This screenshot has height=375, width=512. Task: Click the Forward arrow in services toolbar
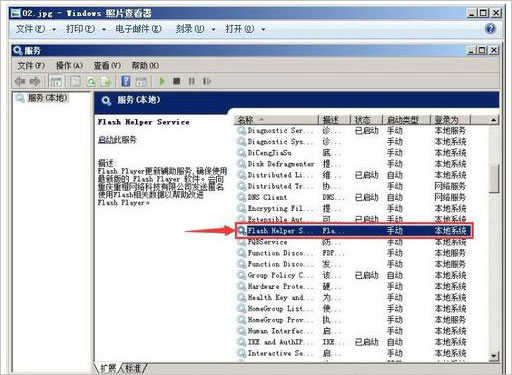(x=35, y=81)
